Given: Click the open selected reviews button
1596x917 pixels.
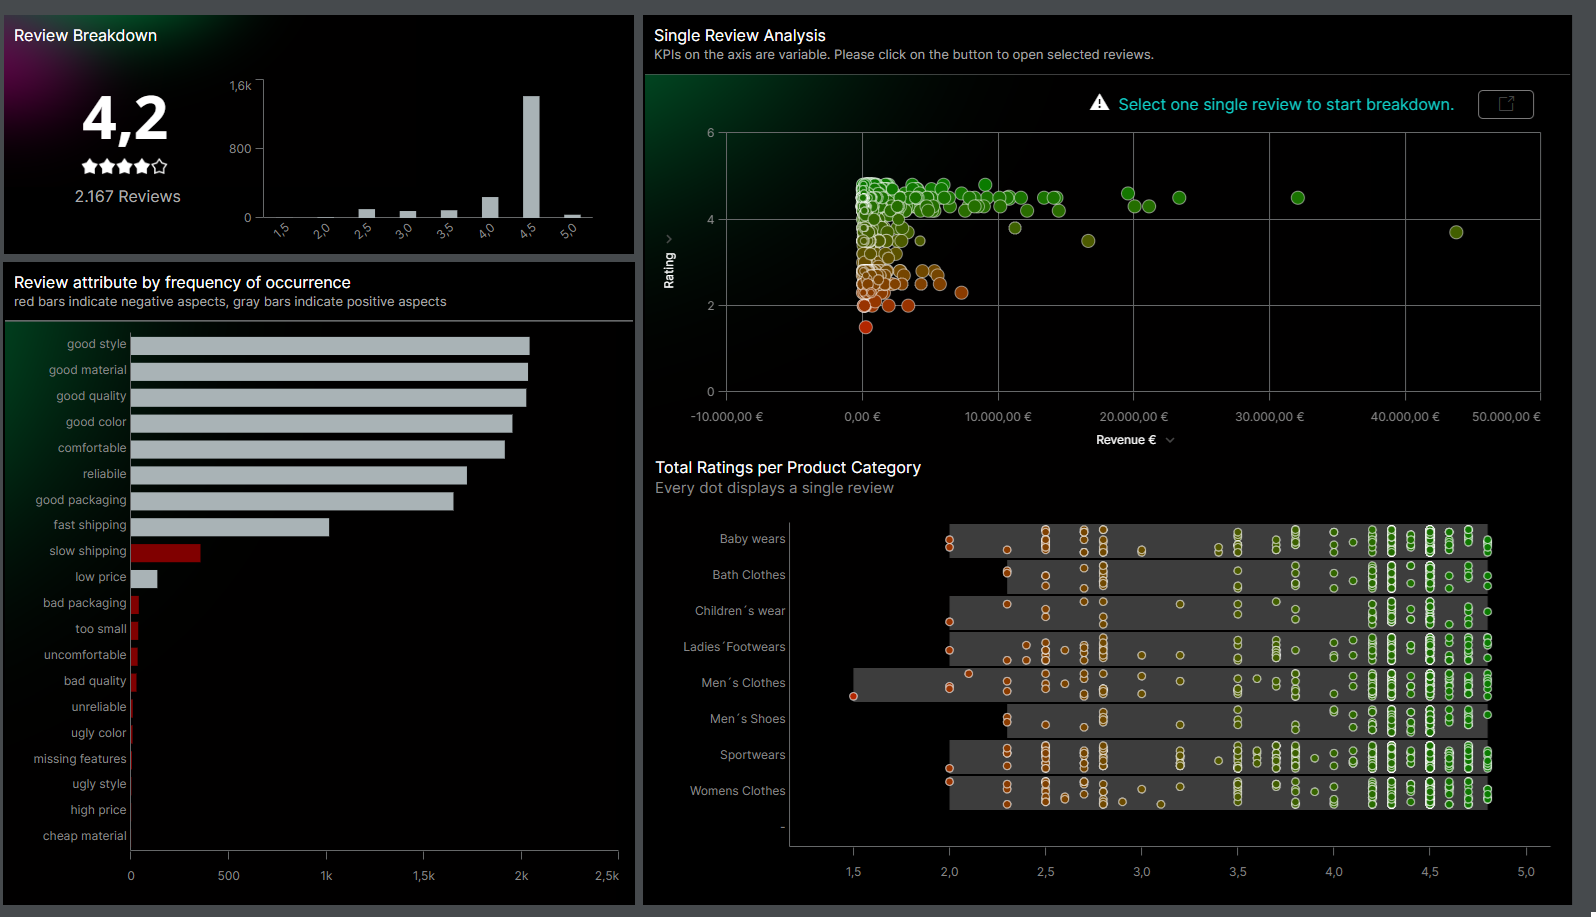Looking at the screenshot, I should 1505,104.
